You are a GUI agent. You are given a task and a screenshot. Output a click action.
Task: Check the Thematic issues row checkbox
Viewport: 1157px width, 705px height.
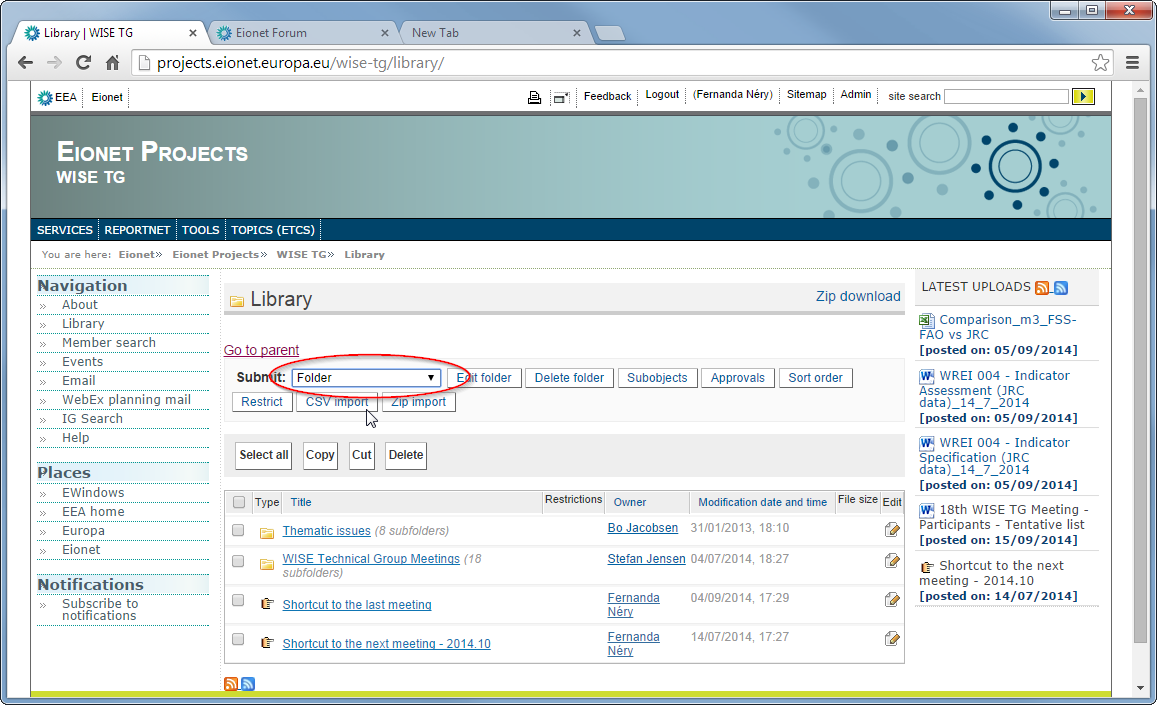coord(238,529)
